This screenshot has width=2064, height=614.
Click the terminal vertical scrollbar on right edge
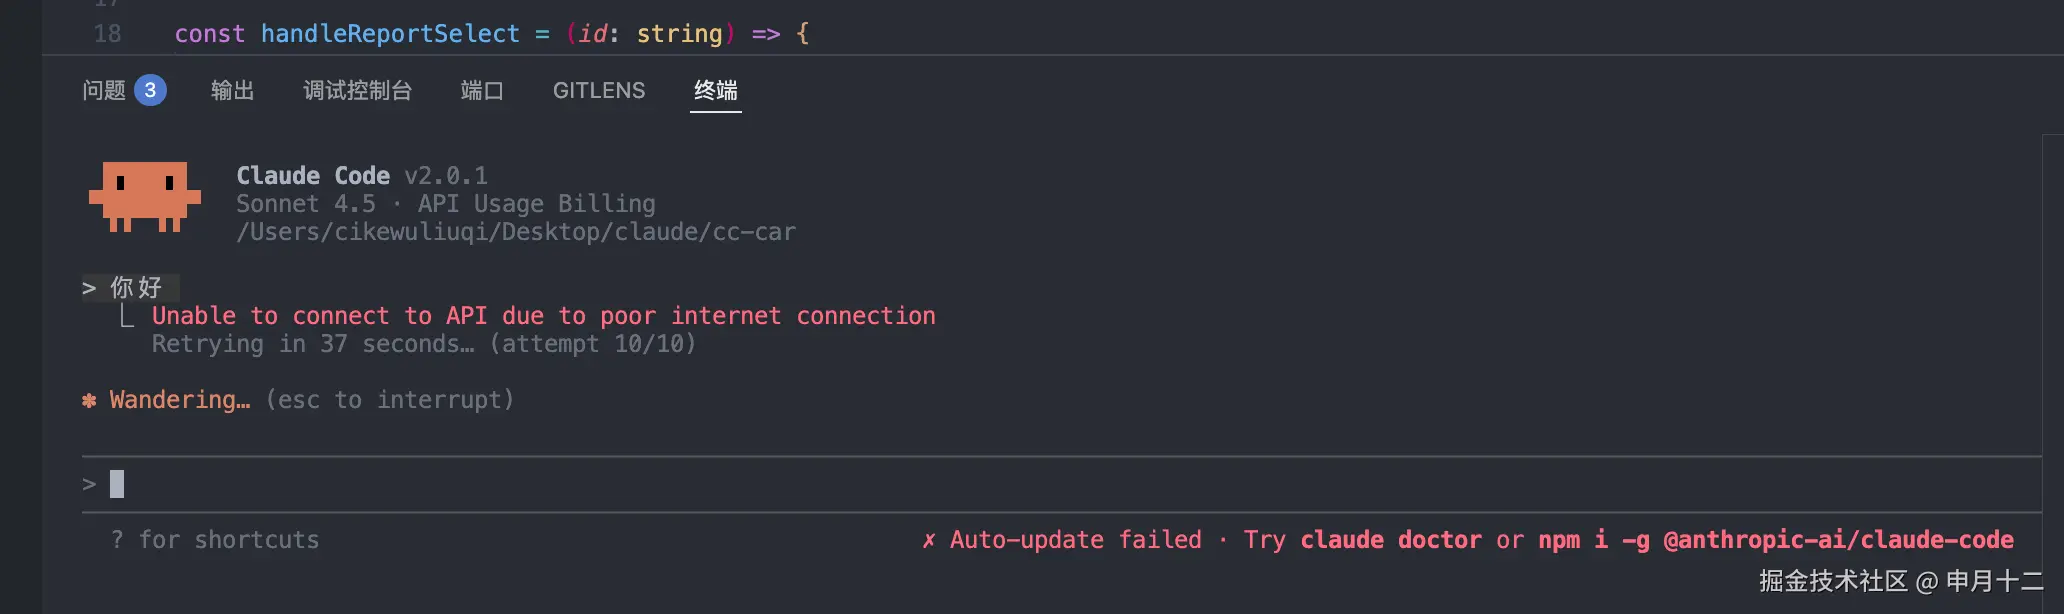click(x=2052, y=300)
